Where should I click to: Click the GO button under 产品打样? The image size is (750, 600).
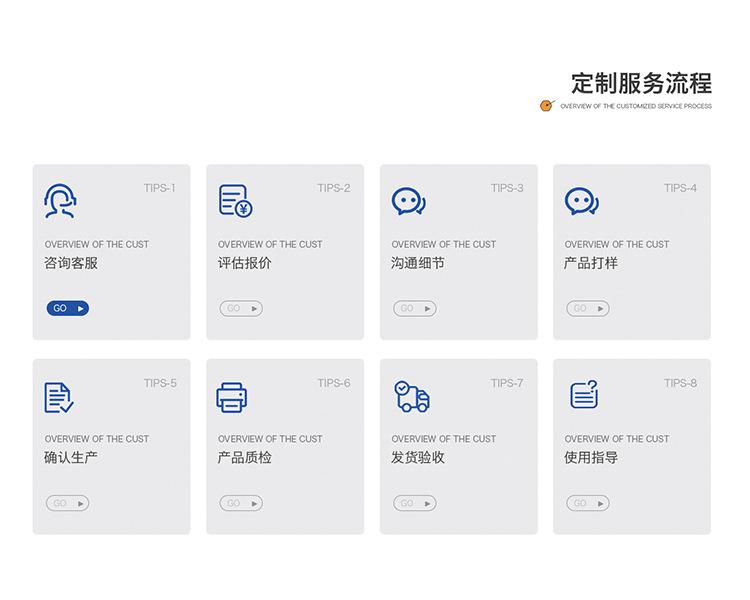tap(588, 309)
